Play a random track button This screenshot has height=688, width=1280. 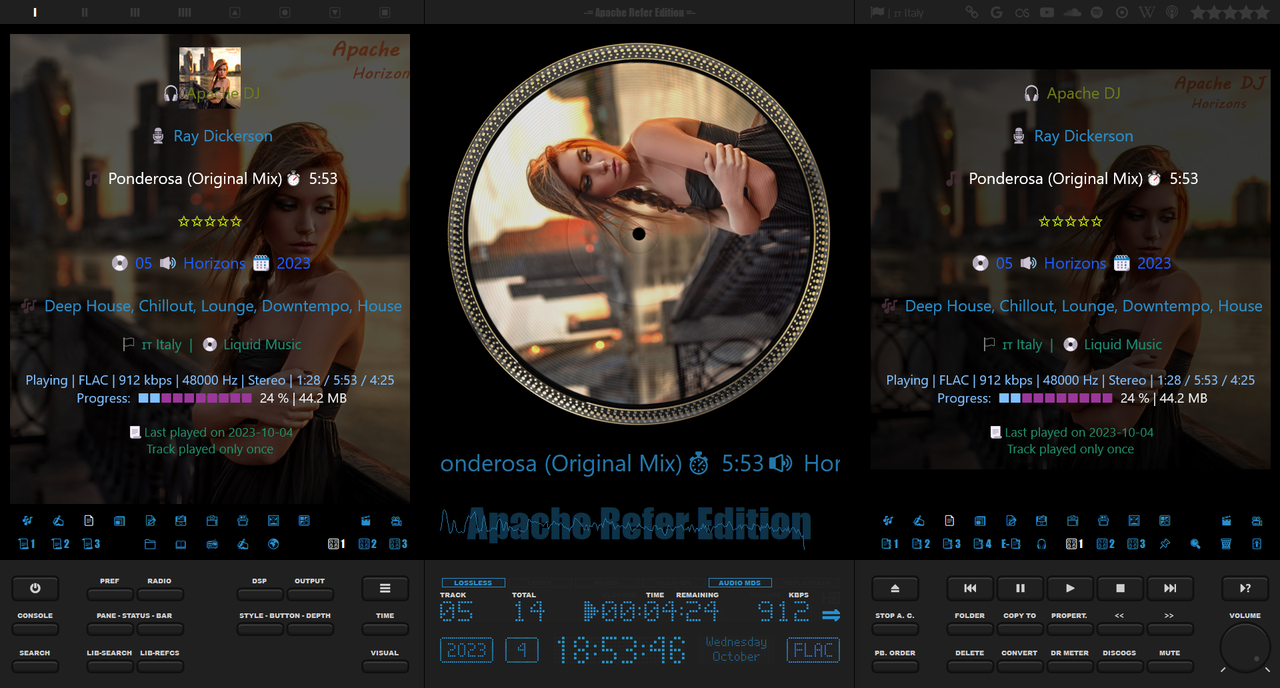point(1245,589)
